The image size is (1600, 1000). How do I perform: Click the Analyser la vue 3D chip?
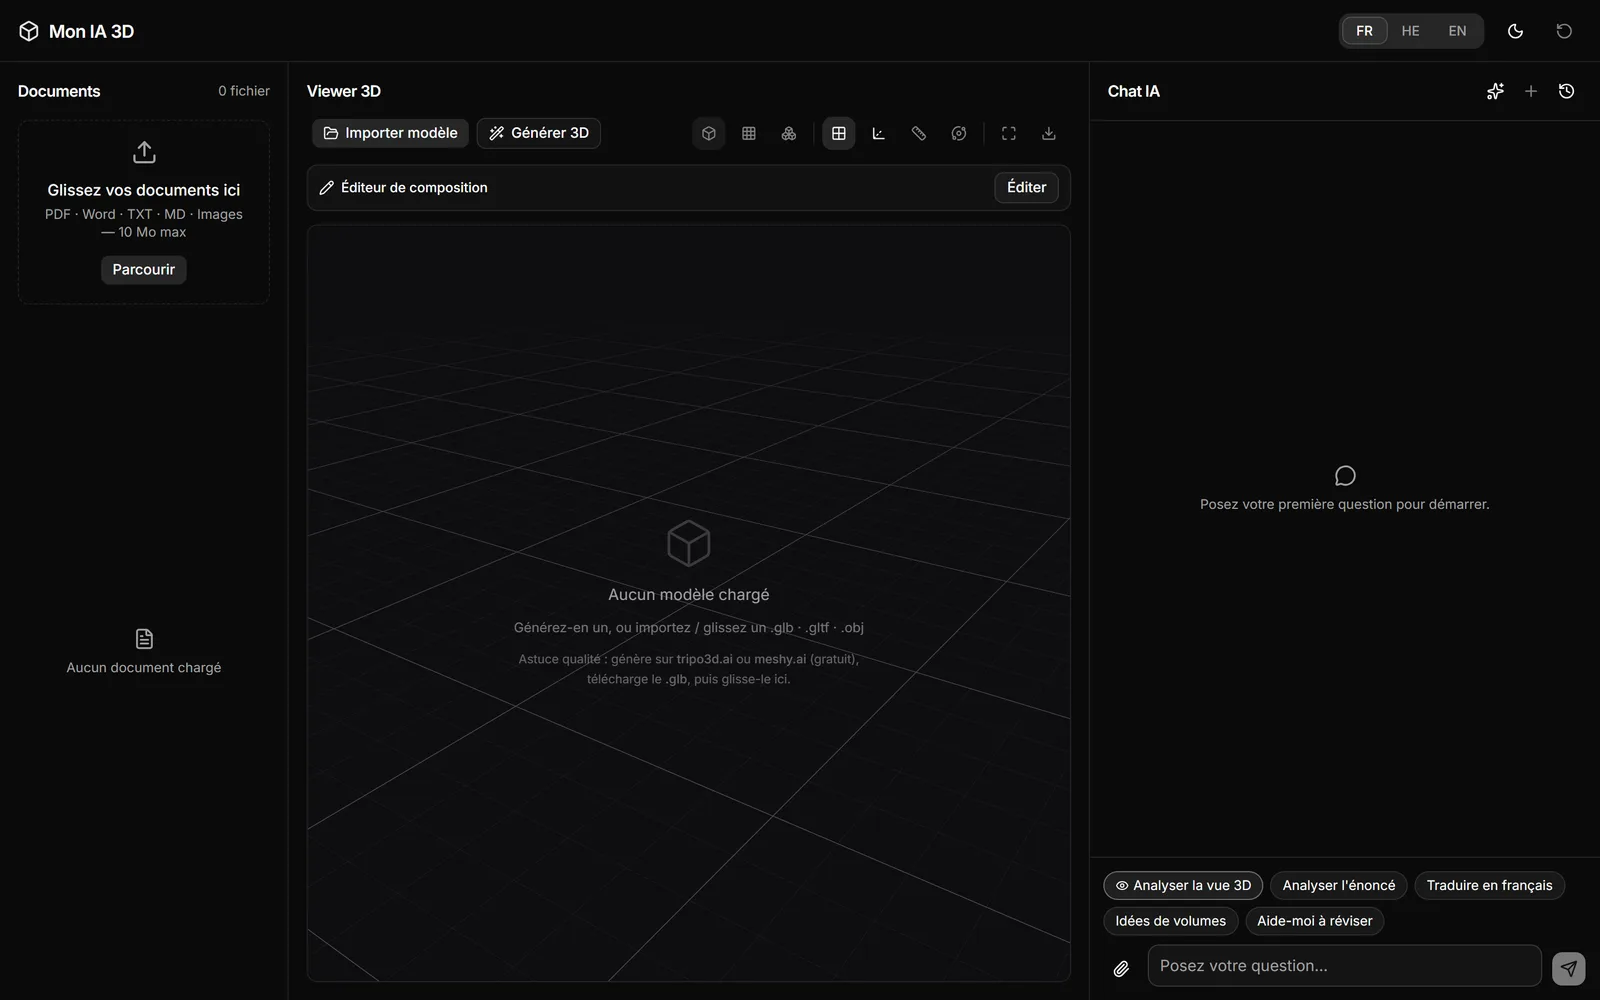[x=1183, y=886]
